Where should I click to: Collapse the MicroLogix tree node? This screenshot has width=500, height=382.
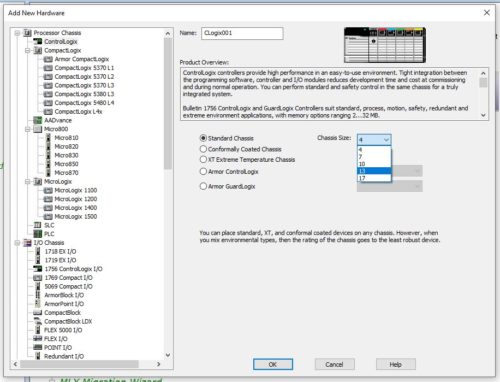click(28, 182)
